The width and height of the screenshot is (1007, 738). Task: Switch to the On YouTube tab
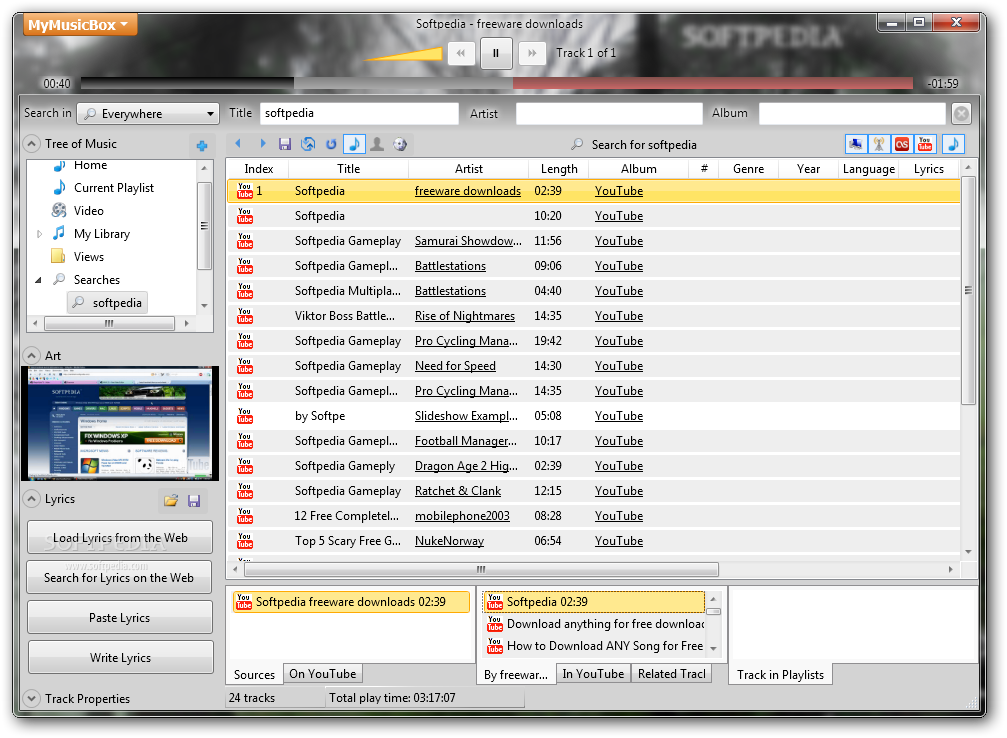click(x=322, y=674)
